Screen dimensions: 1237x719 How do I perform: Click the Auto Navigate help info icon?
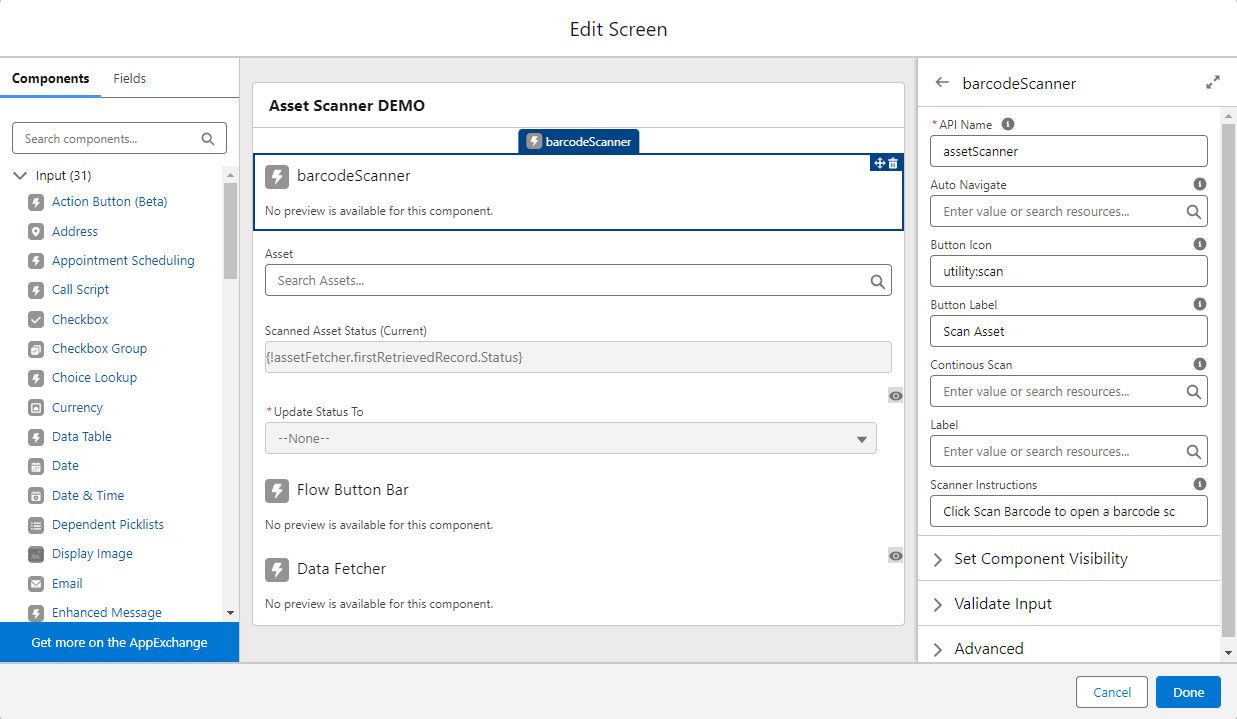(1199, 185)
